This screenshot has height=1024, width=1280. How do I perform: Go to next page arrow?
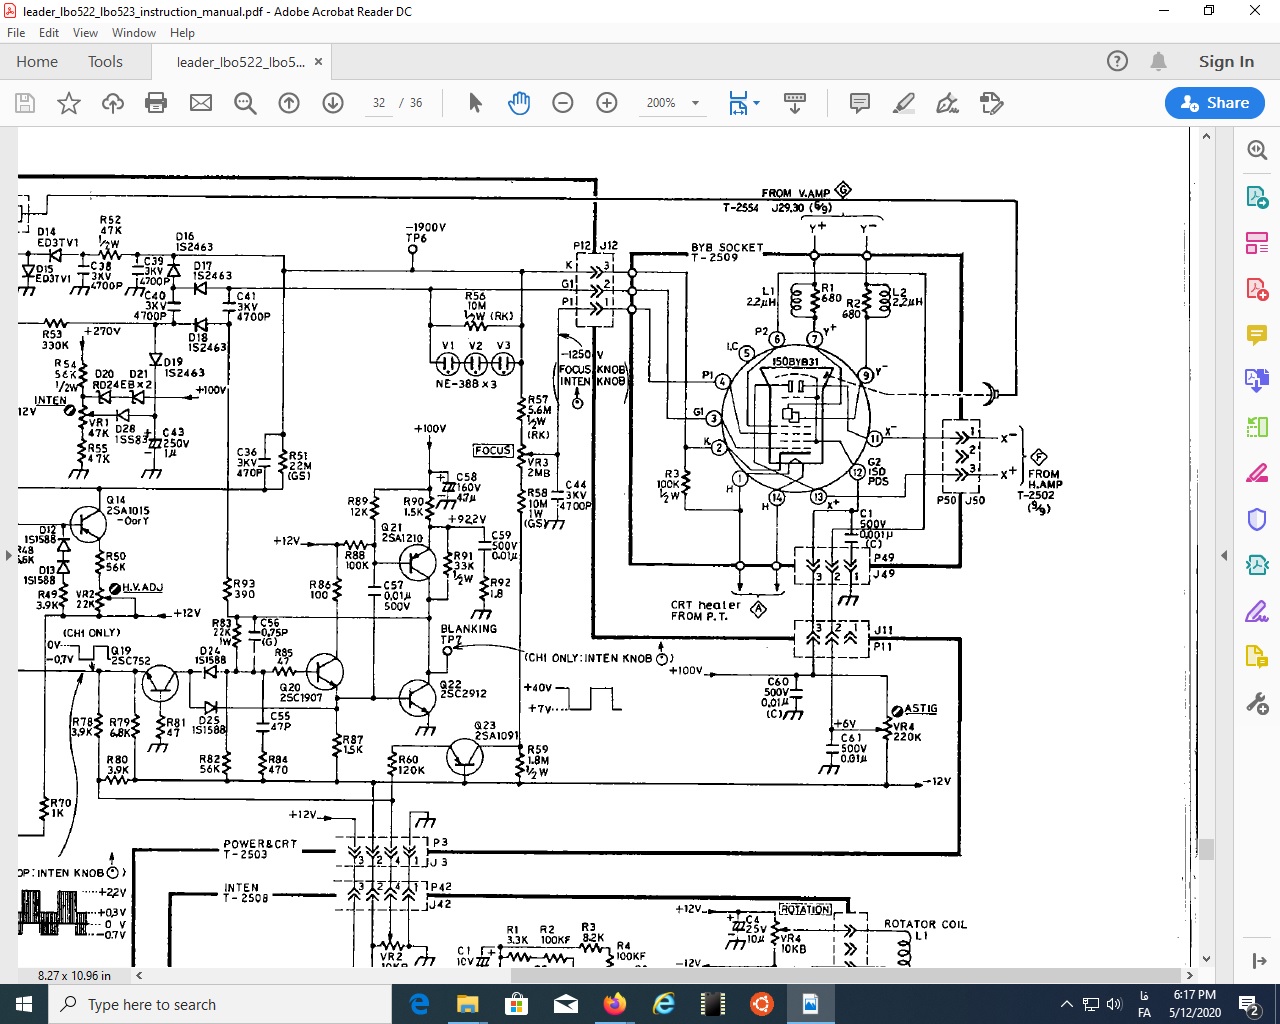point(333,103)
